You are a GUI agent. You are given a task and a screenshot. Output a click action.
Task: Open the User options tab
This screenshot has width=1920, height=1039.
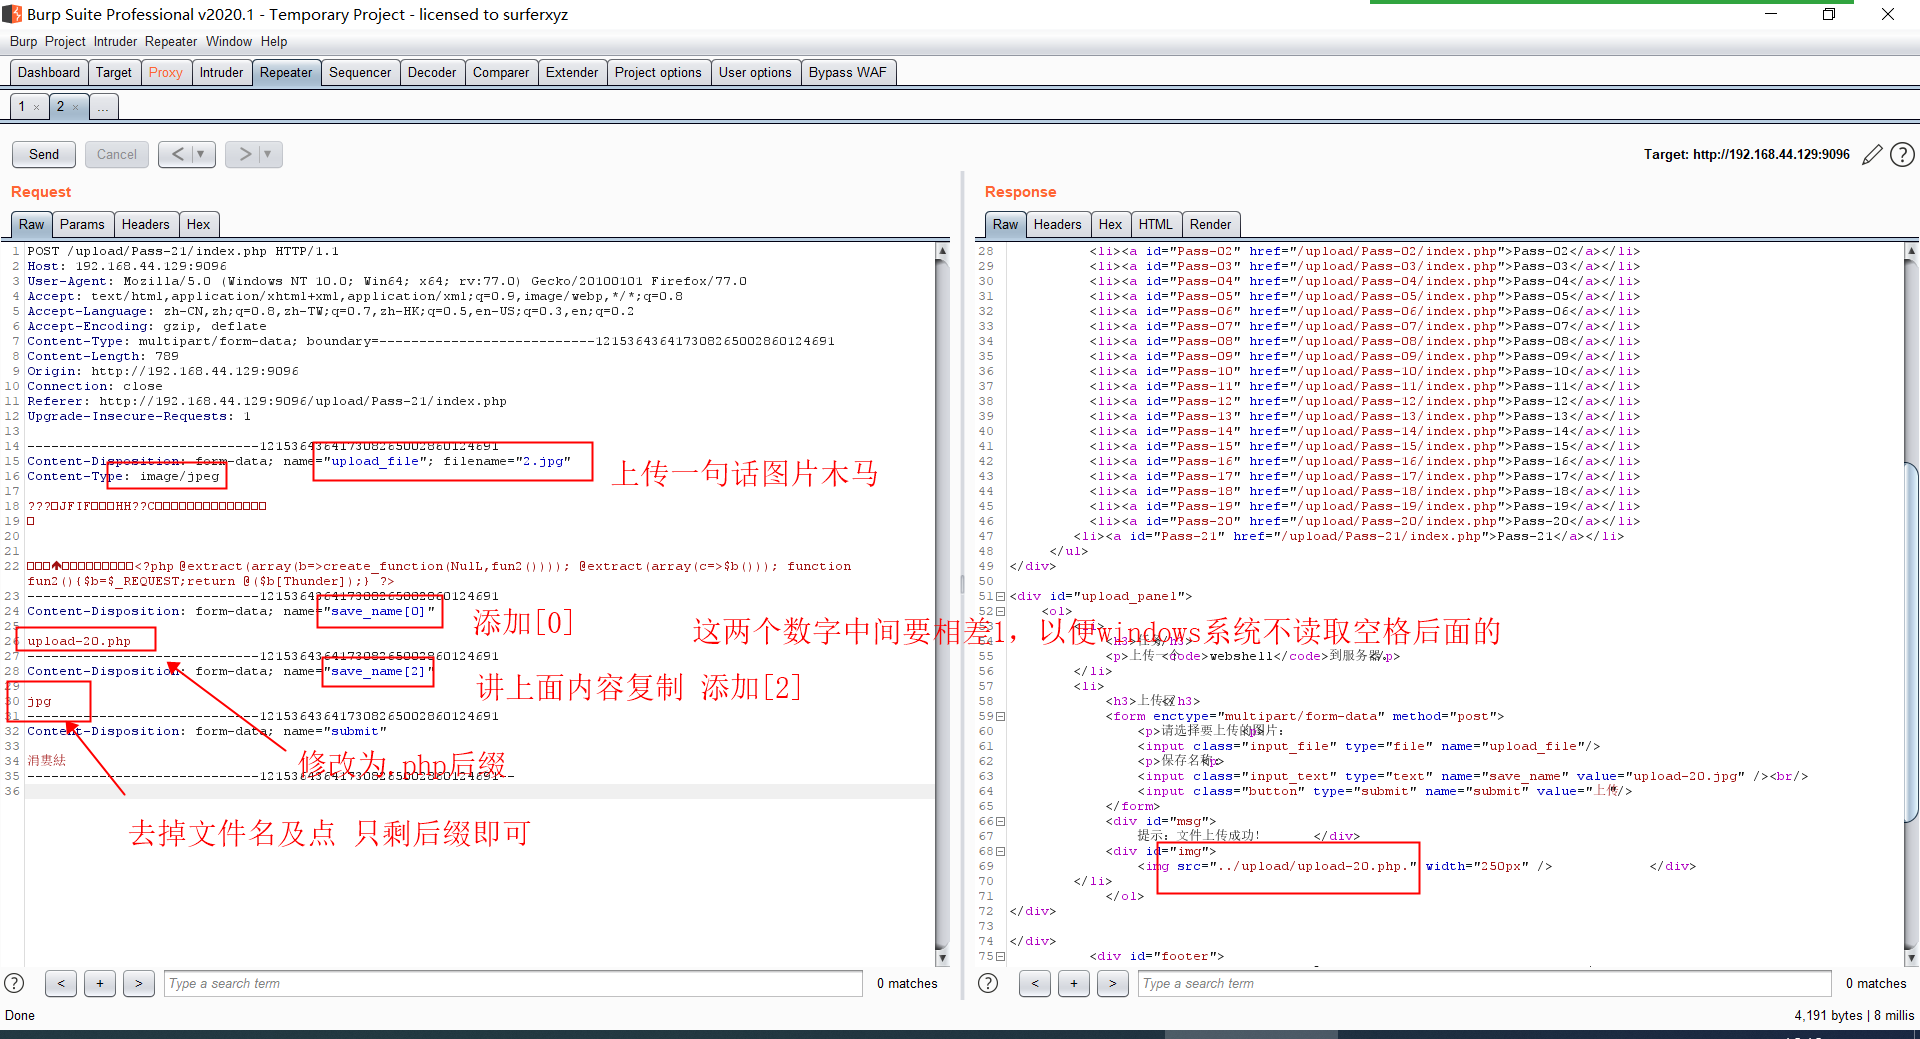[x=755, y=72]
